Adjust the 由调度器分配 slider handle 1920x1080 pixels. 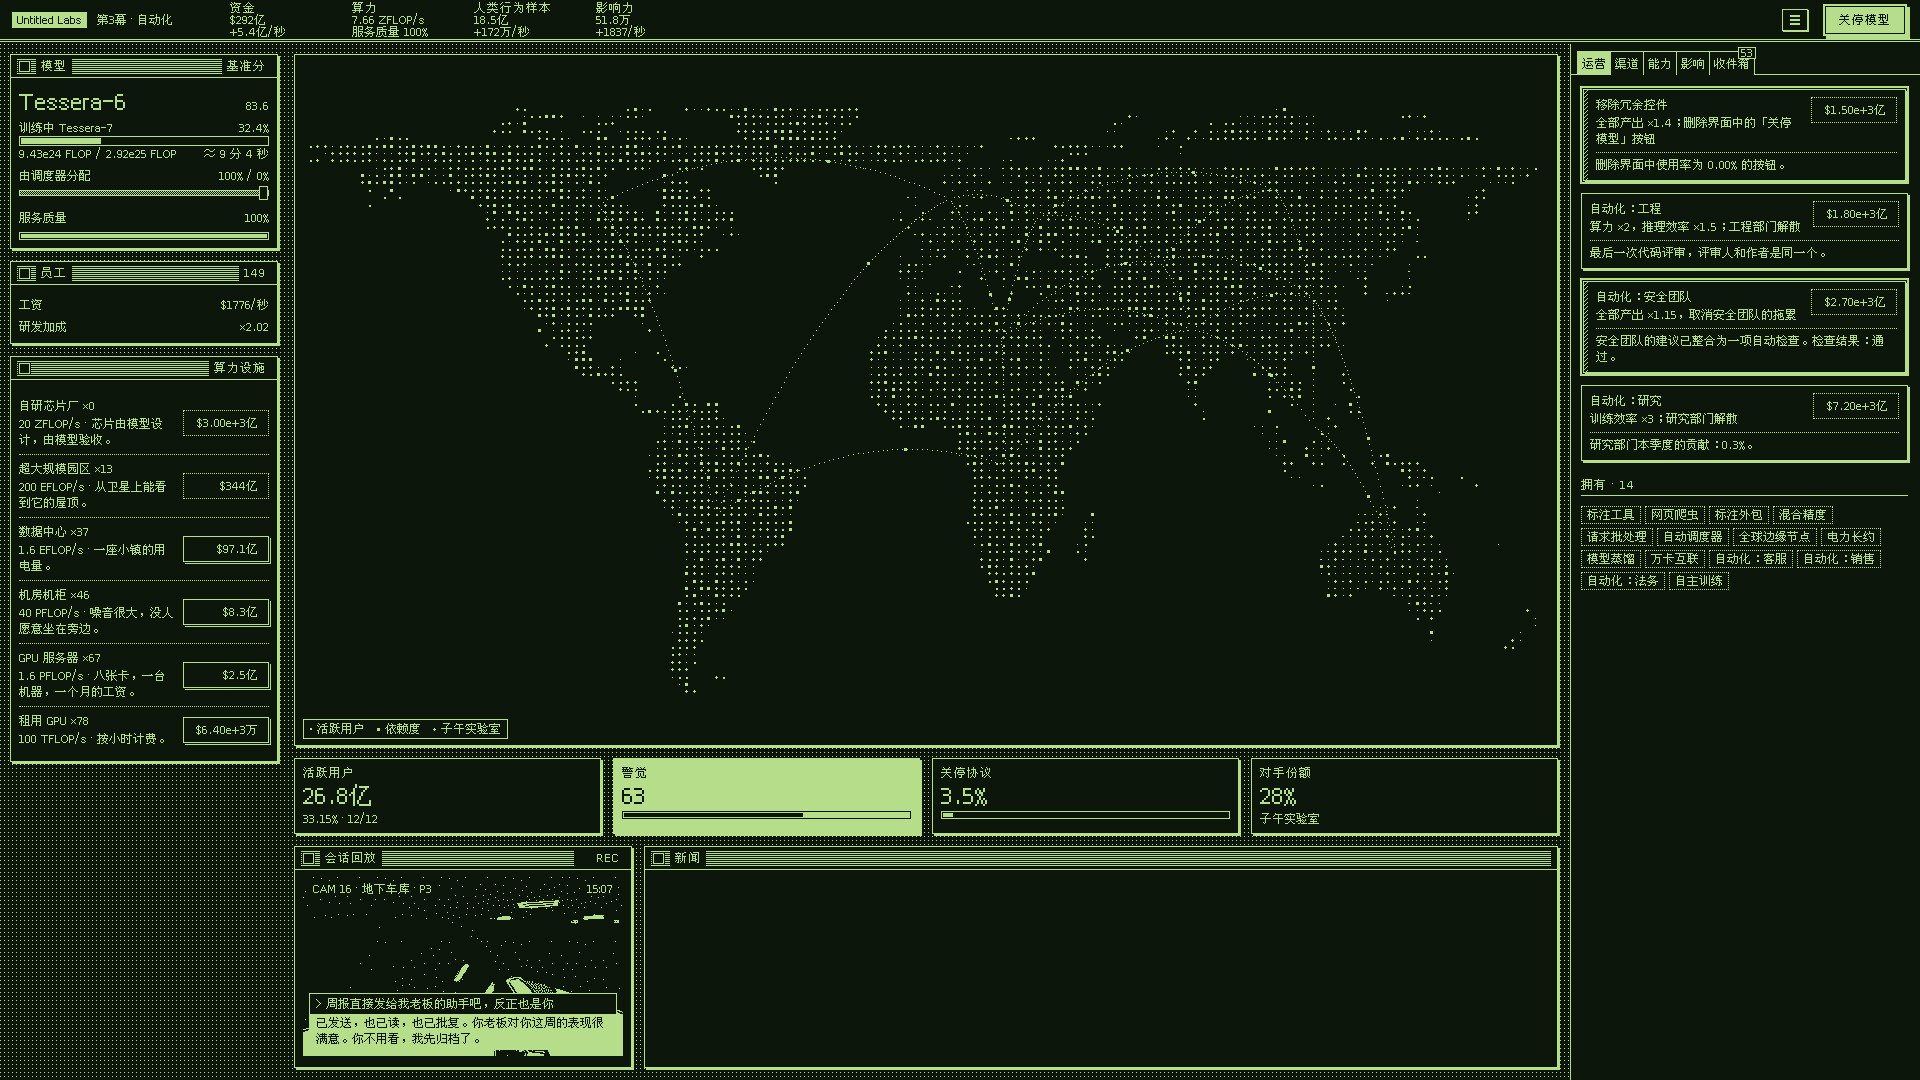coord(263,193)
